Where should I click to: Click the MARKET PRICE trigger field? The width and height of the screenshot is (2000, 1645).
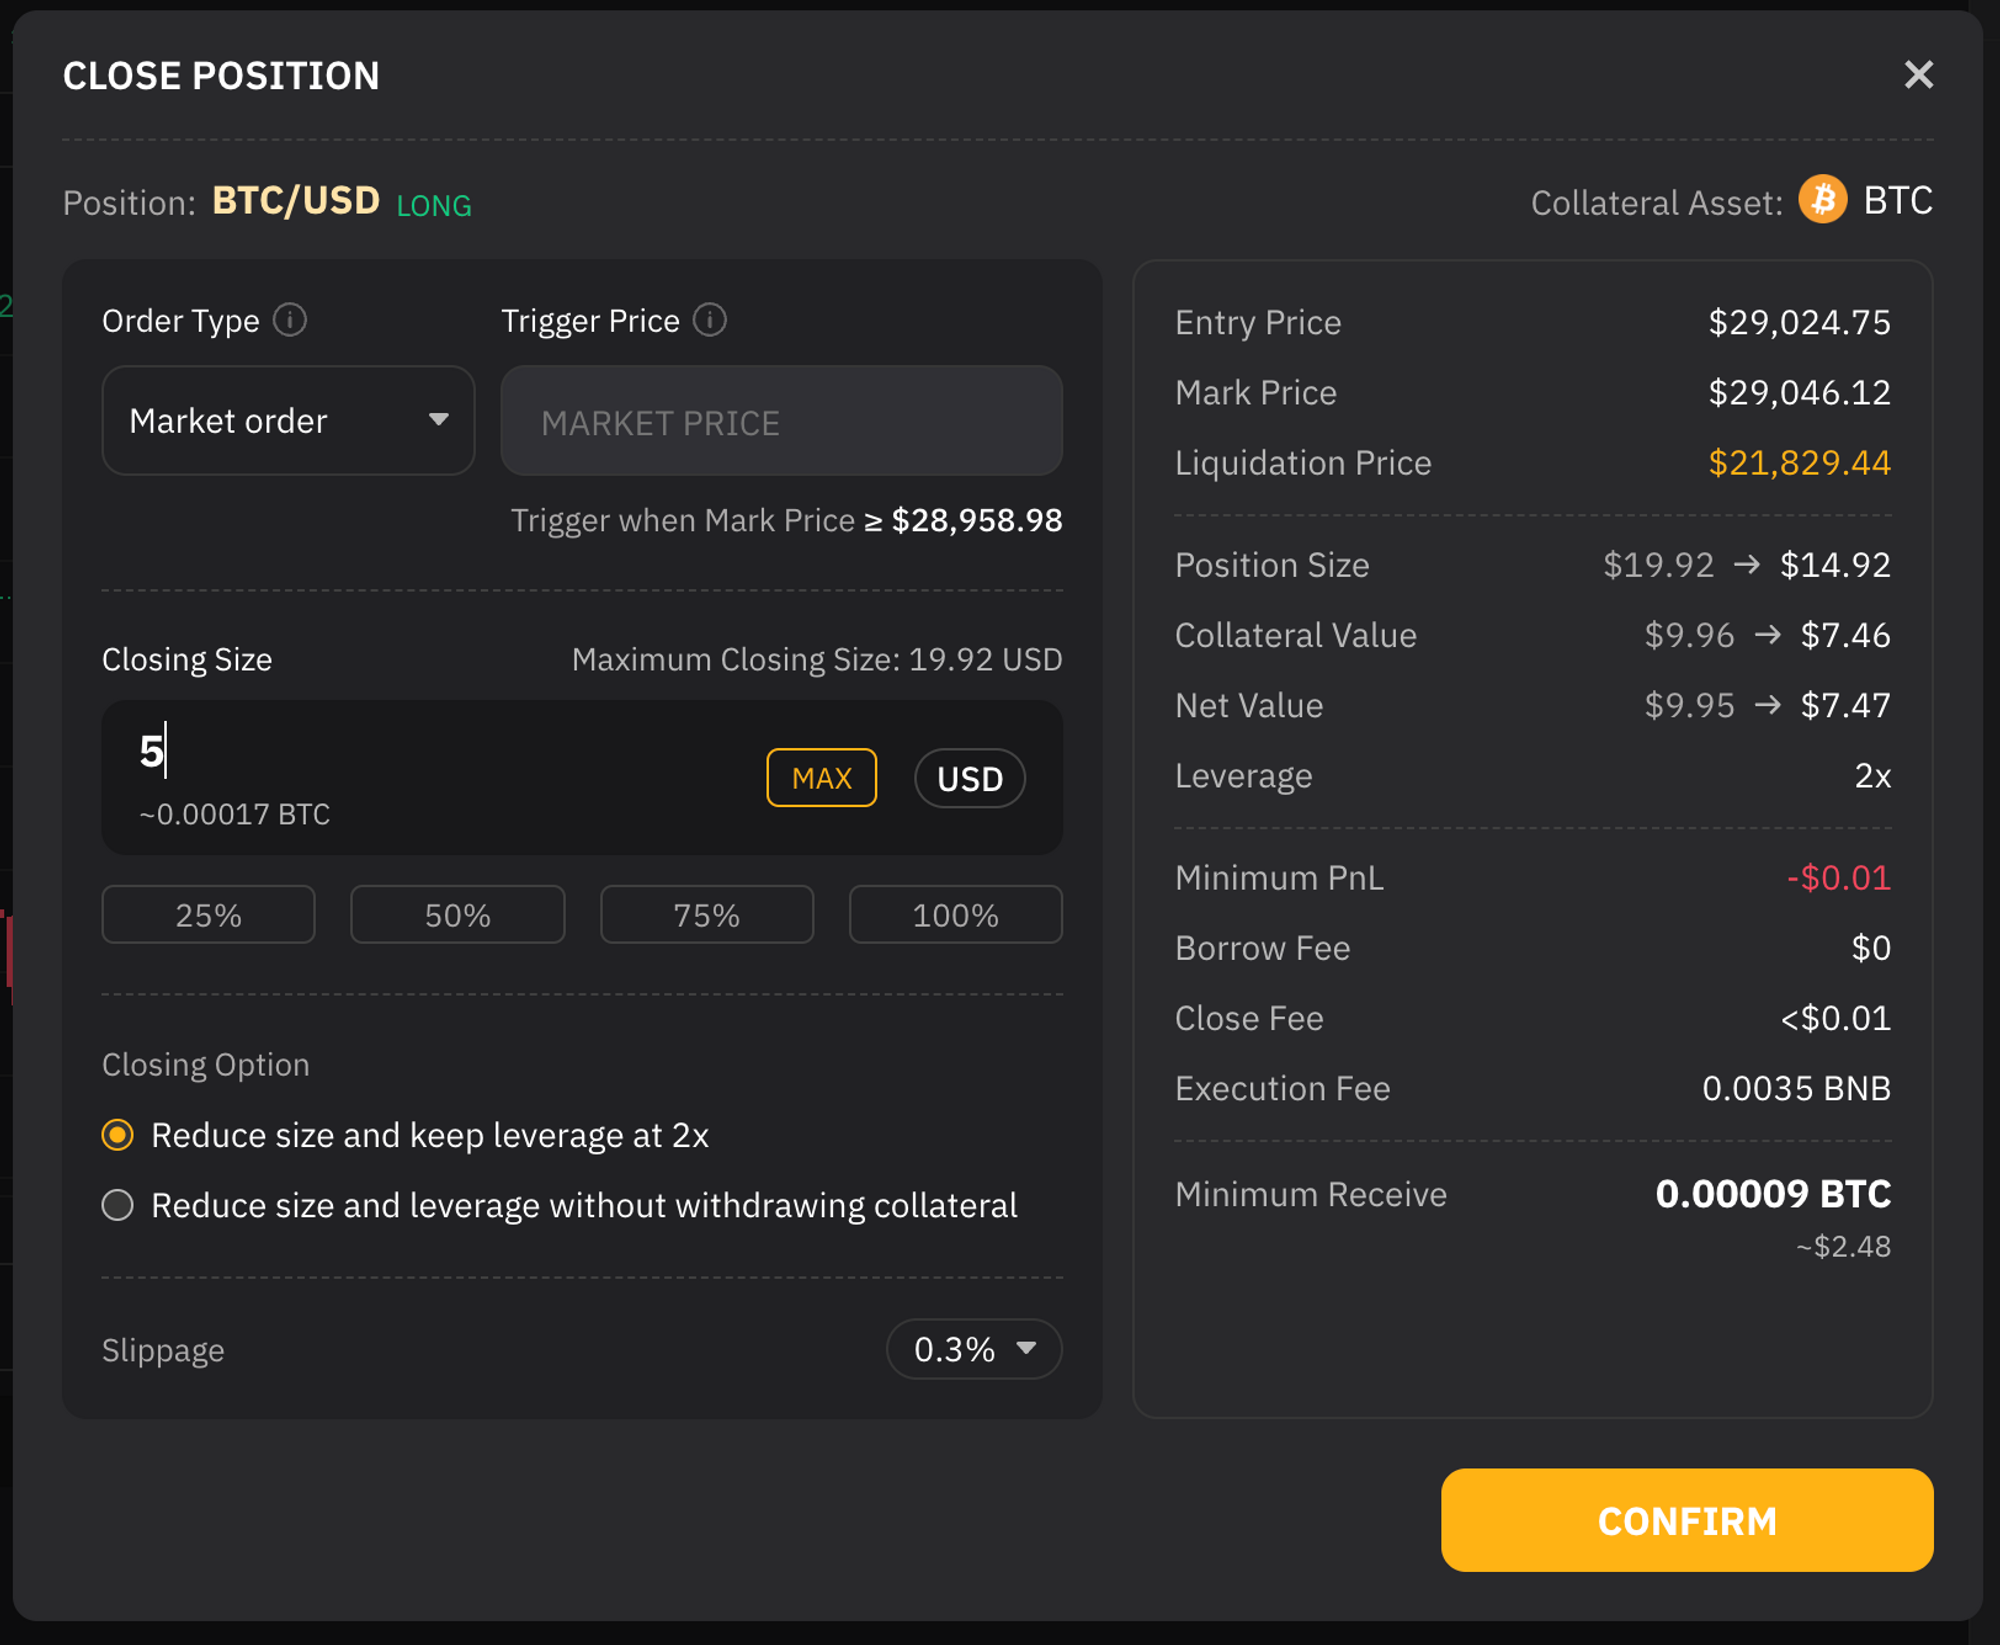point(780,421)
